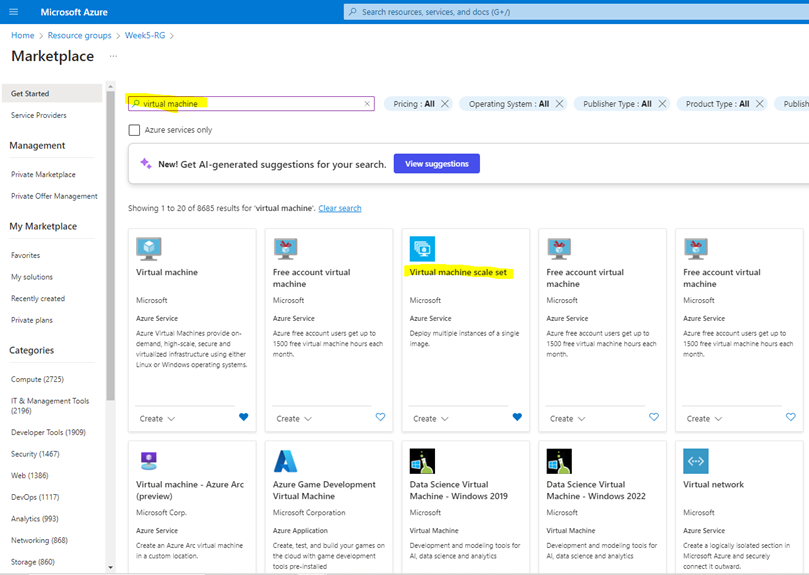Screen dimensions: 809x575
Task: Remove the Pricing : All filter
Action: pyautogui.click(x=445, y=104)
